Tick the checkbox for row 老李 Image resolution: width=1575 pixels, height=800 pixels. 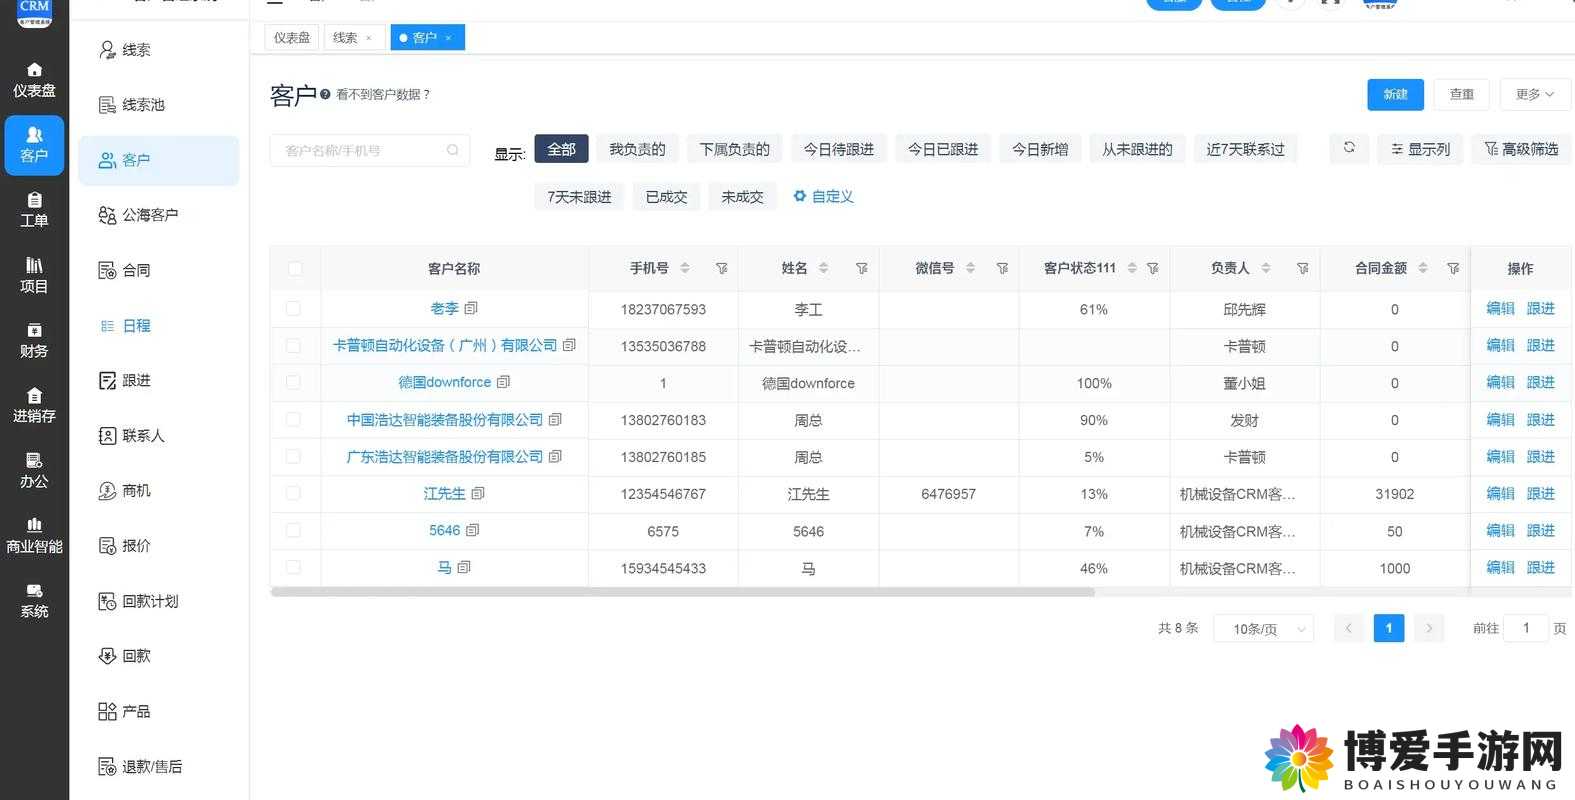tap(293, 308)
